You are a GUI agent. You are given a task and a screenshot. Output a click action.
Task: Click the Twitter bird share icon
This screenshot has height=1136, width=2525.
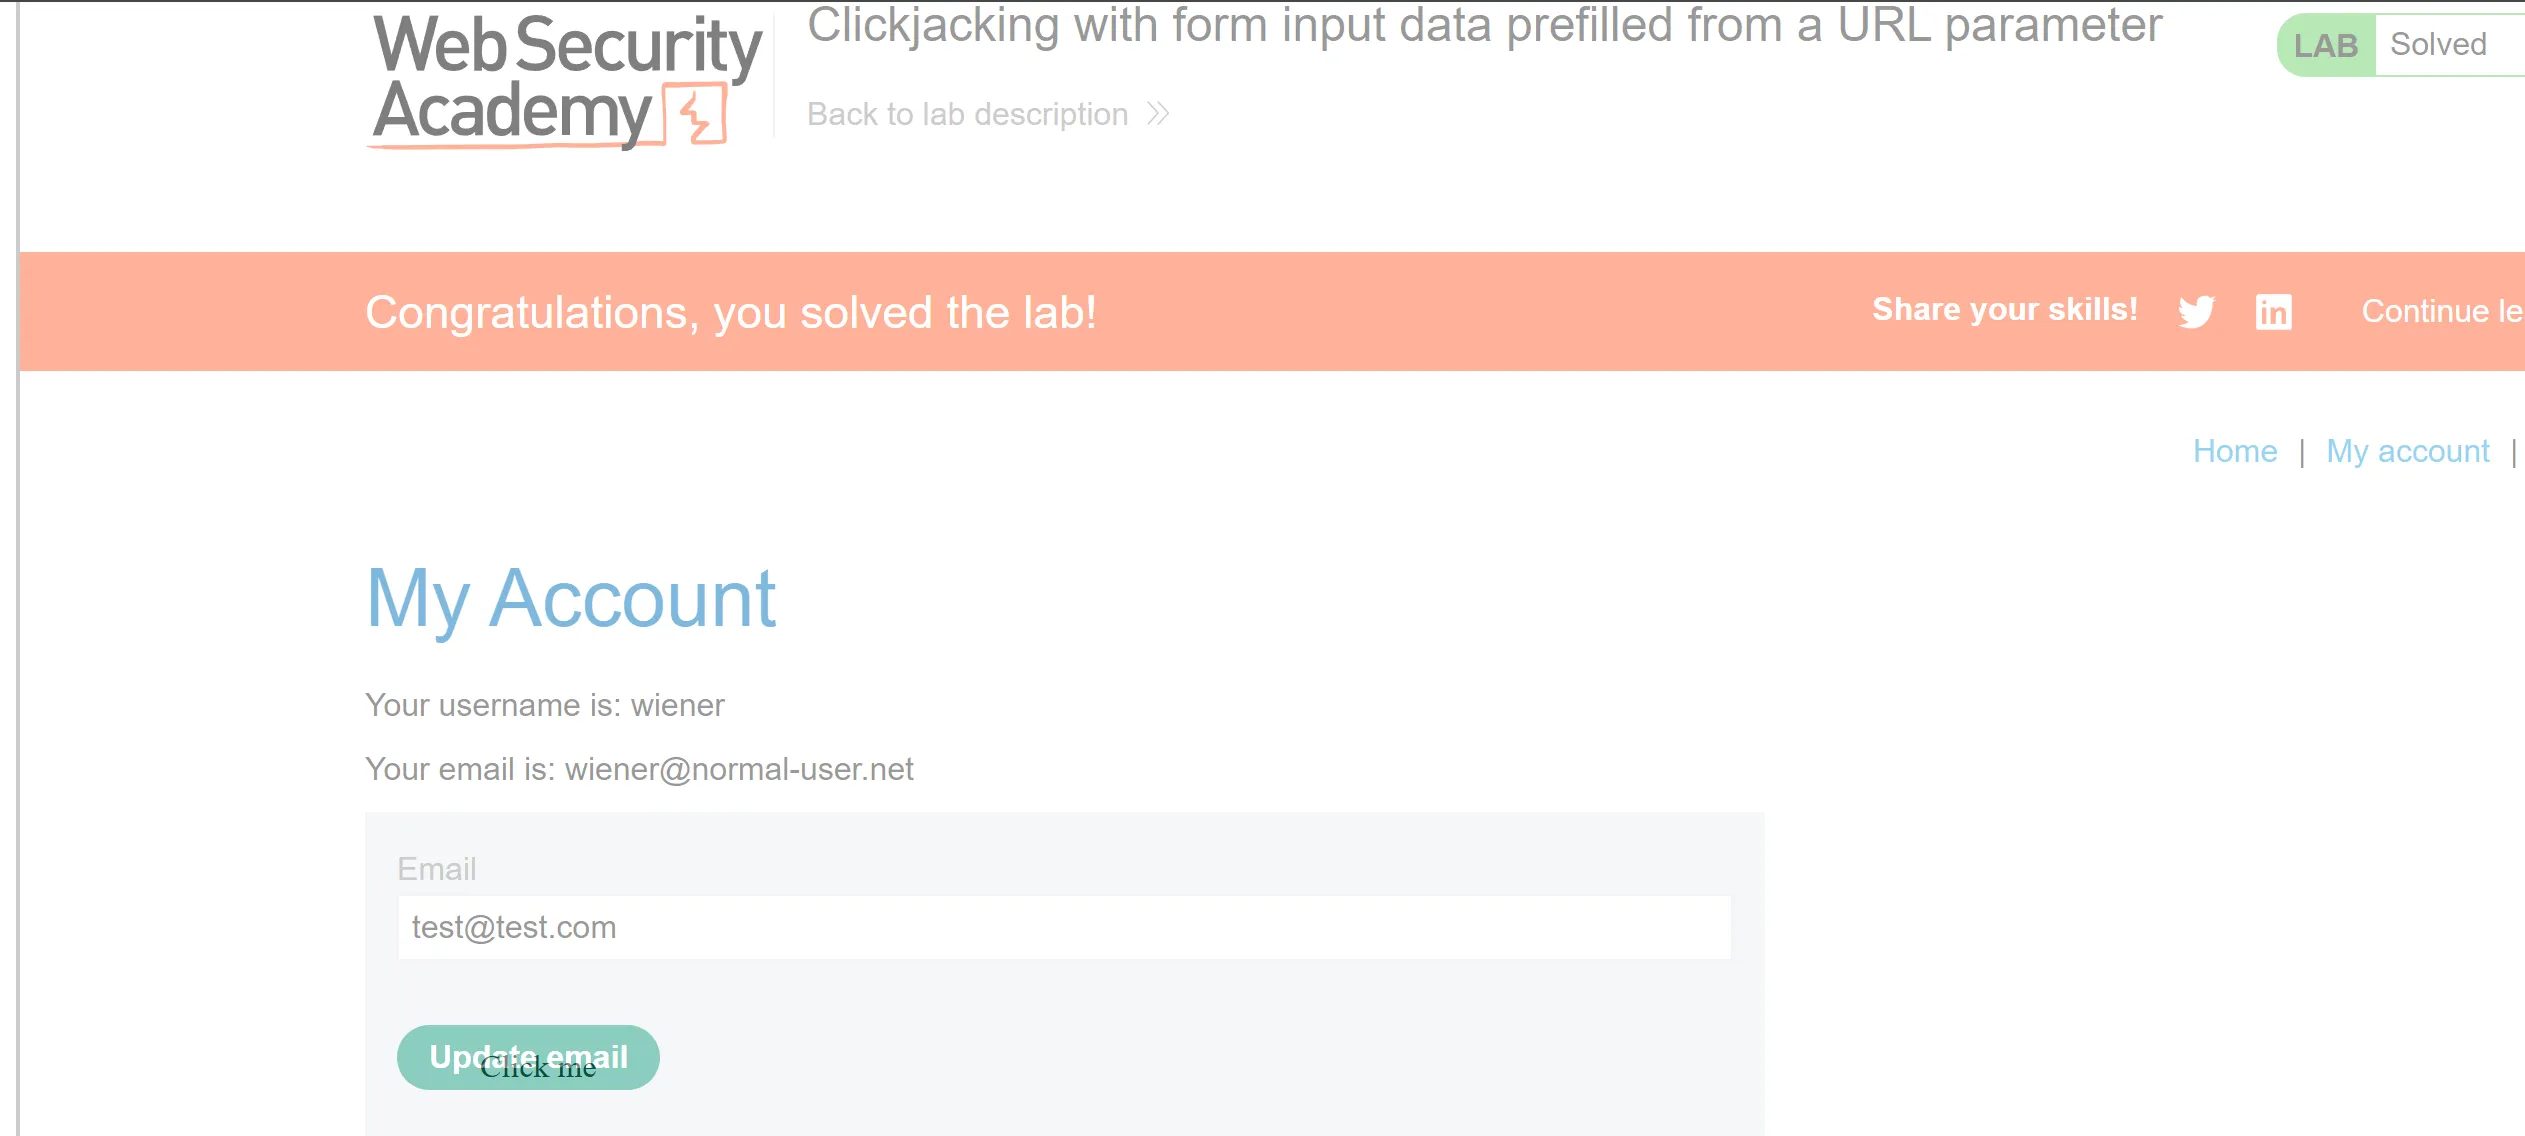coord(2196,312)
